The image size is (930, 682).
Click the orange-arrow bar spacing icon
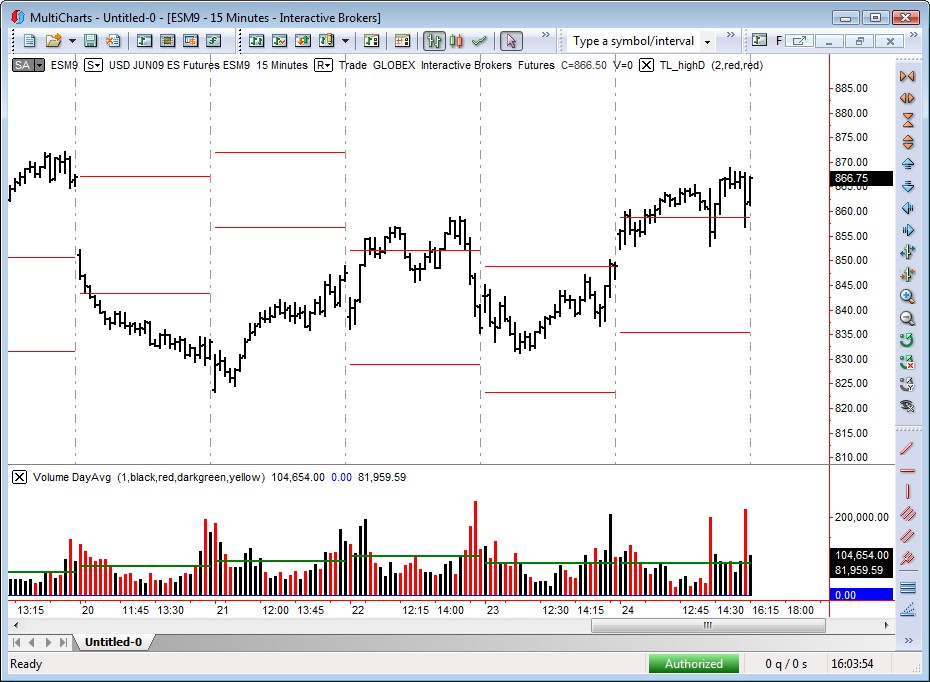click(907, 274)
